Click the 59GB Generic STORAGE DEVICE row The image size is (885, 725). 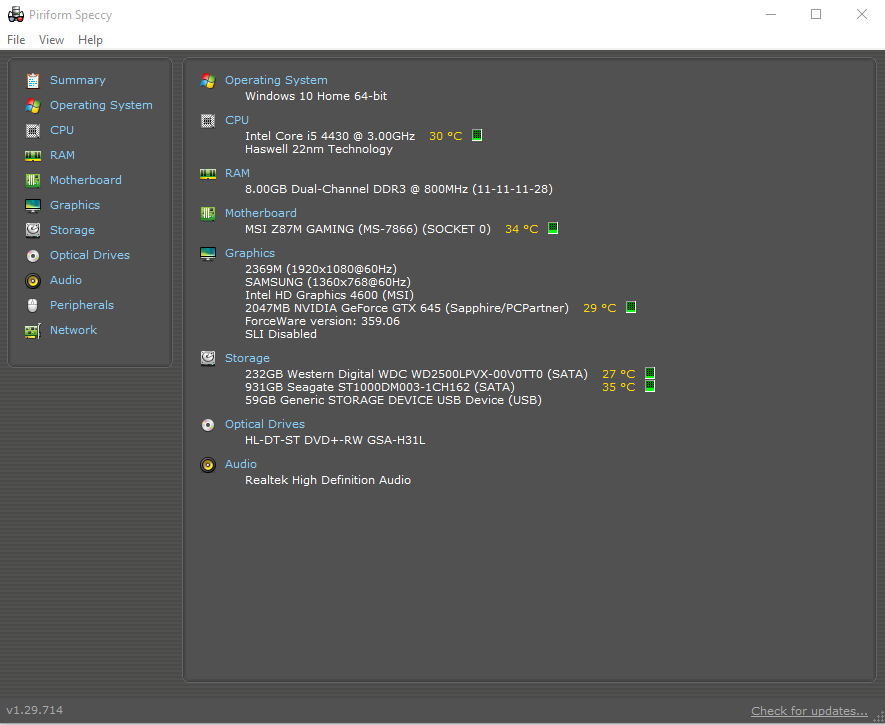click(393, 400)
